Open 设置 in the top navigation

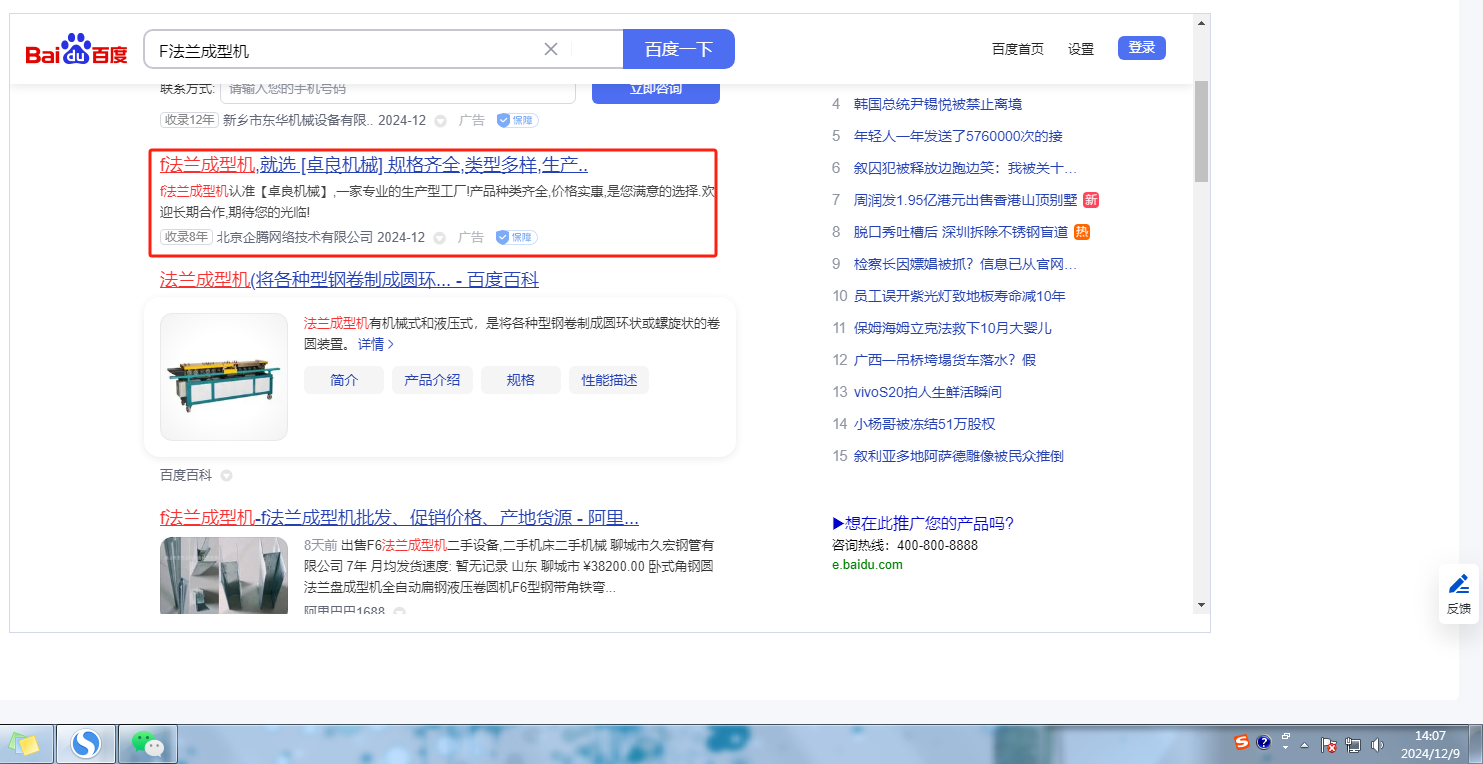click(1080, 49)
